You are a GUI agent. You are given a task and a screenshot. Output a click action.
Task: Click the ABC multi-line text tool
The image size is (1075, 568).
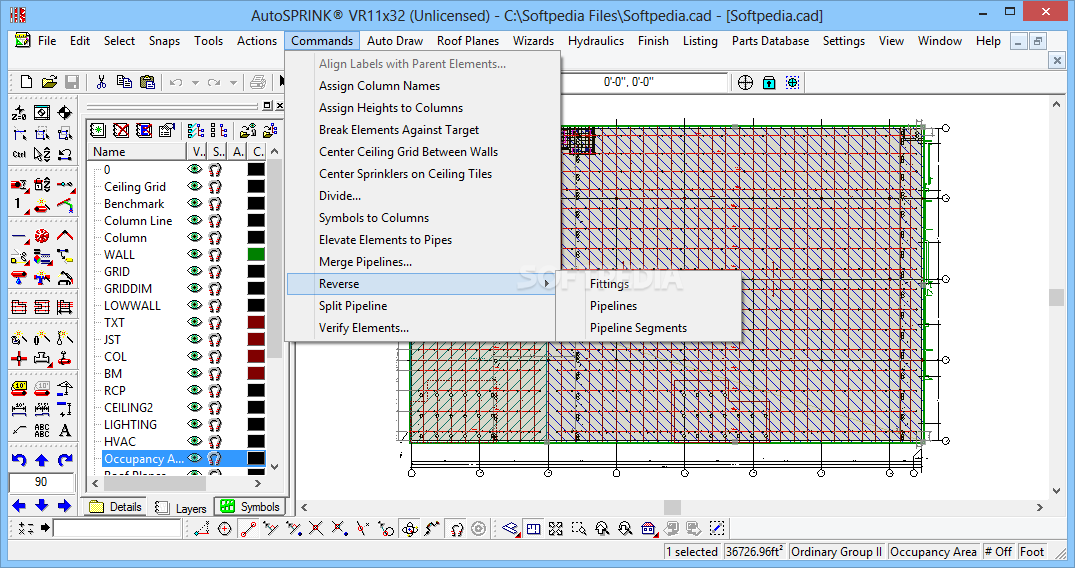point(42,430)
